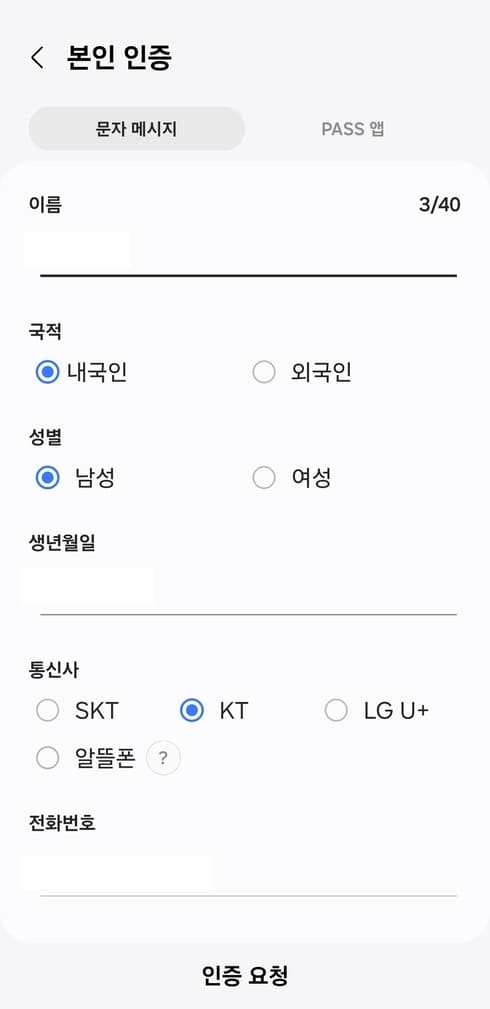The width and height of the screenshot is (490, 1009).
Task: Select KT as the carrier
Action: click(214, 711)
